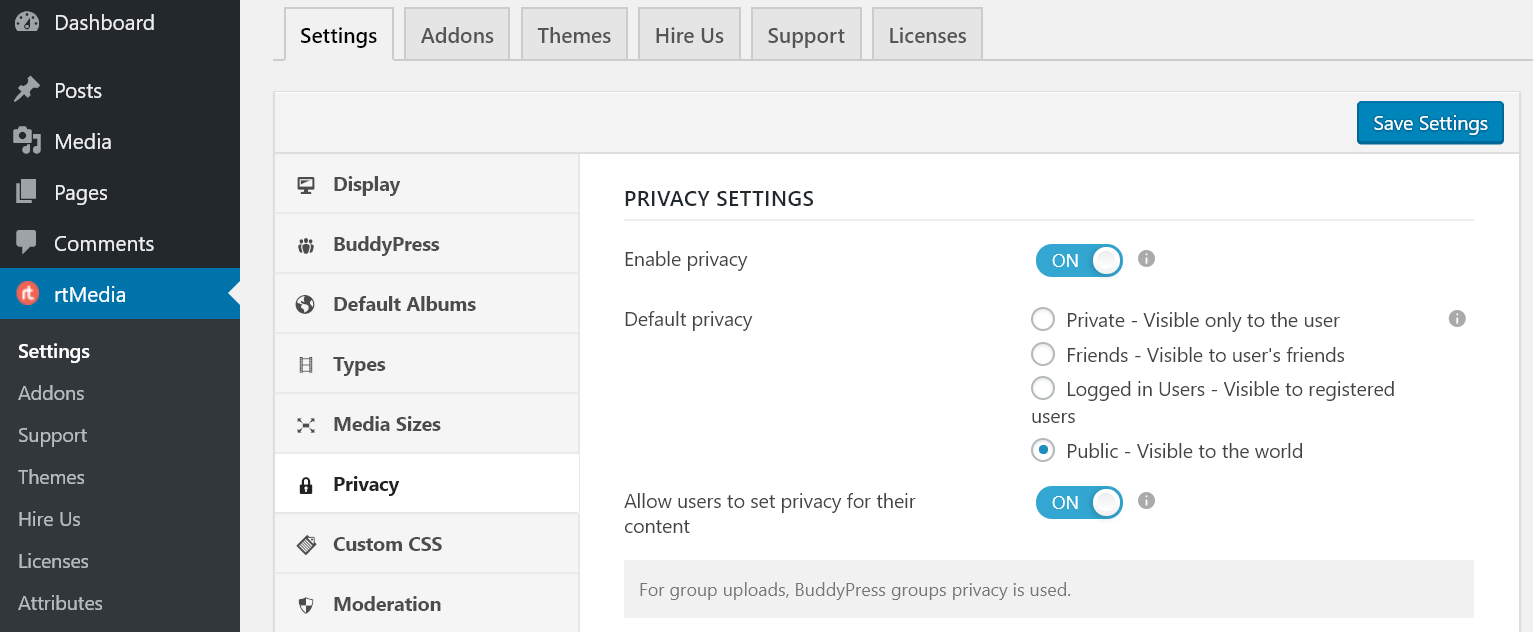
Task: Switch to the Addons tab
Action: pyautogui.click(x=456, y=34)
